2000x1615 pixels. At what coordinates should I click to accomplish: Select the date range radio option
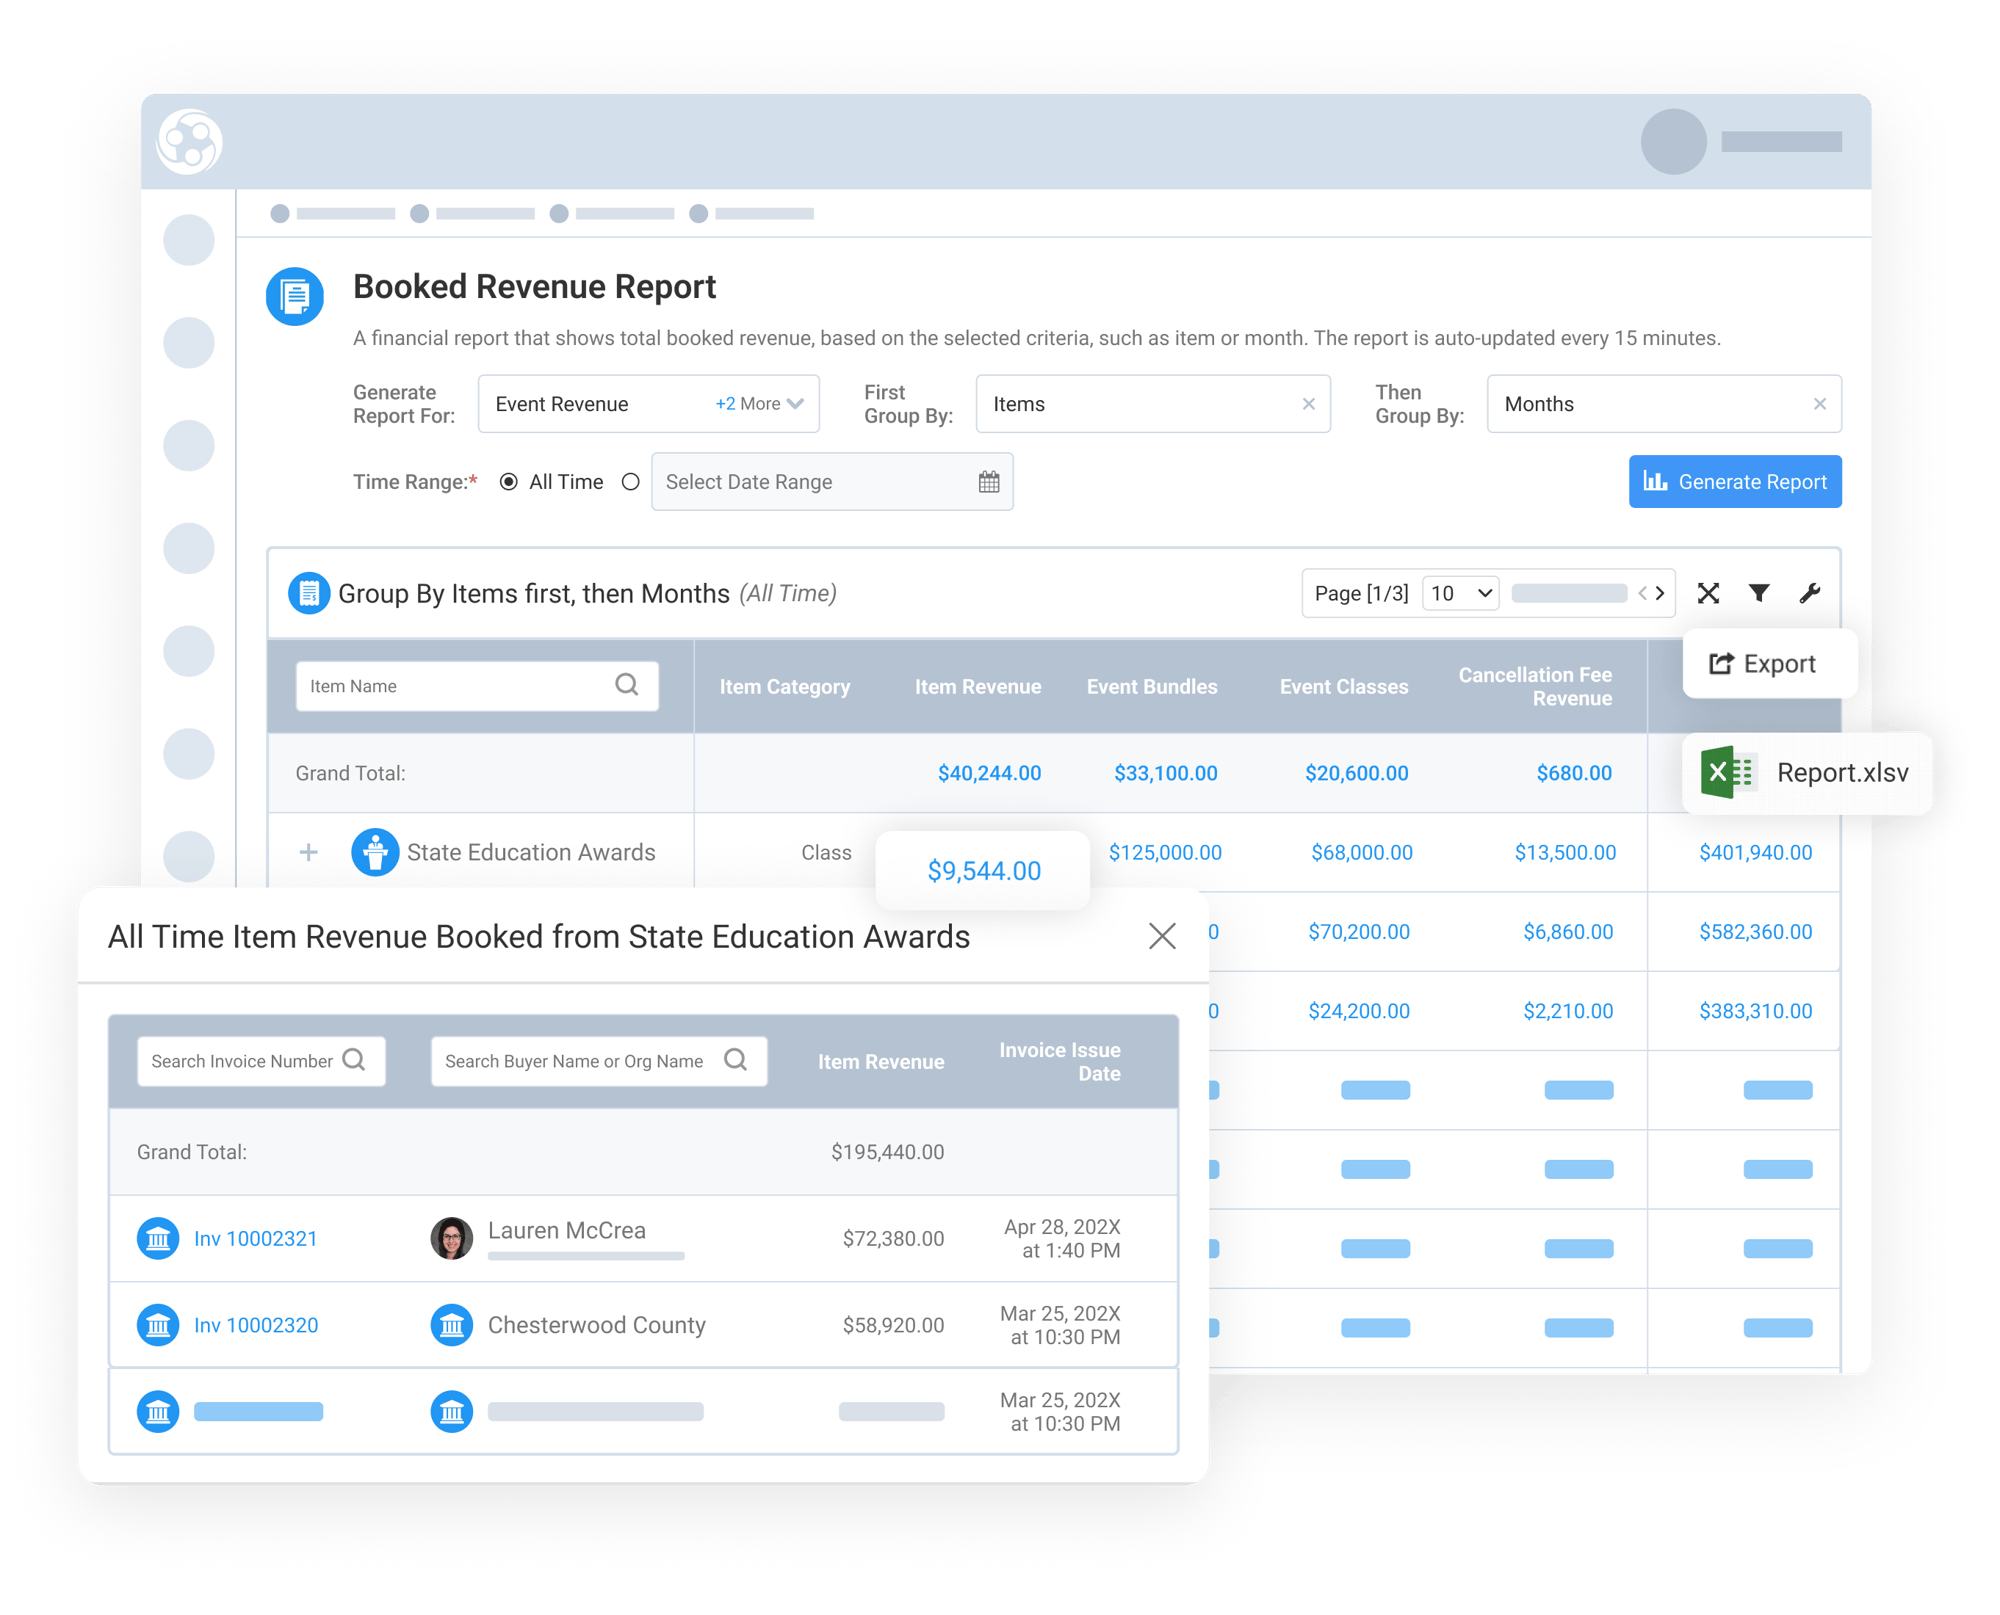(631, 481)
